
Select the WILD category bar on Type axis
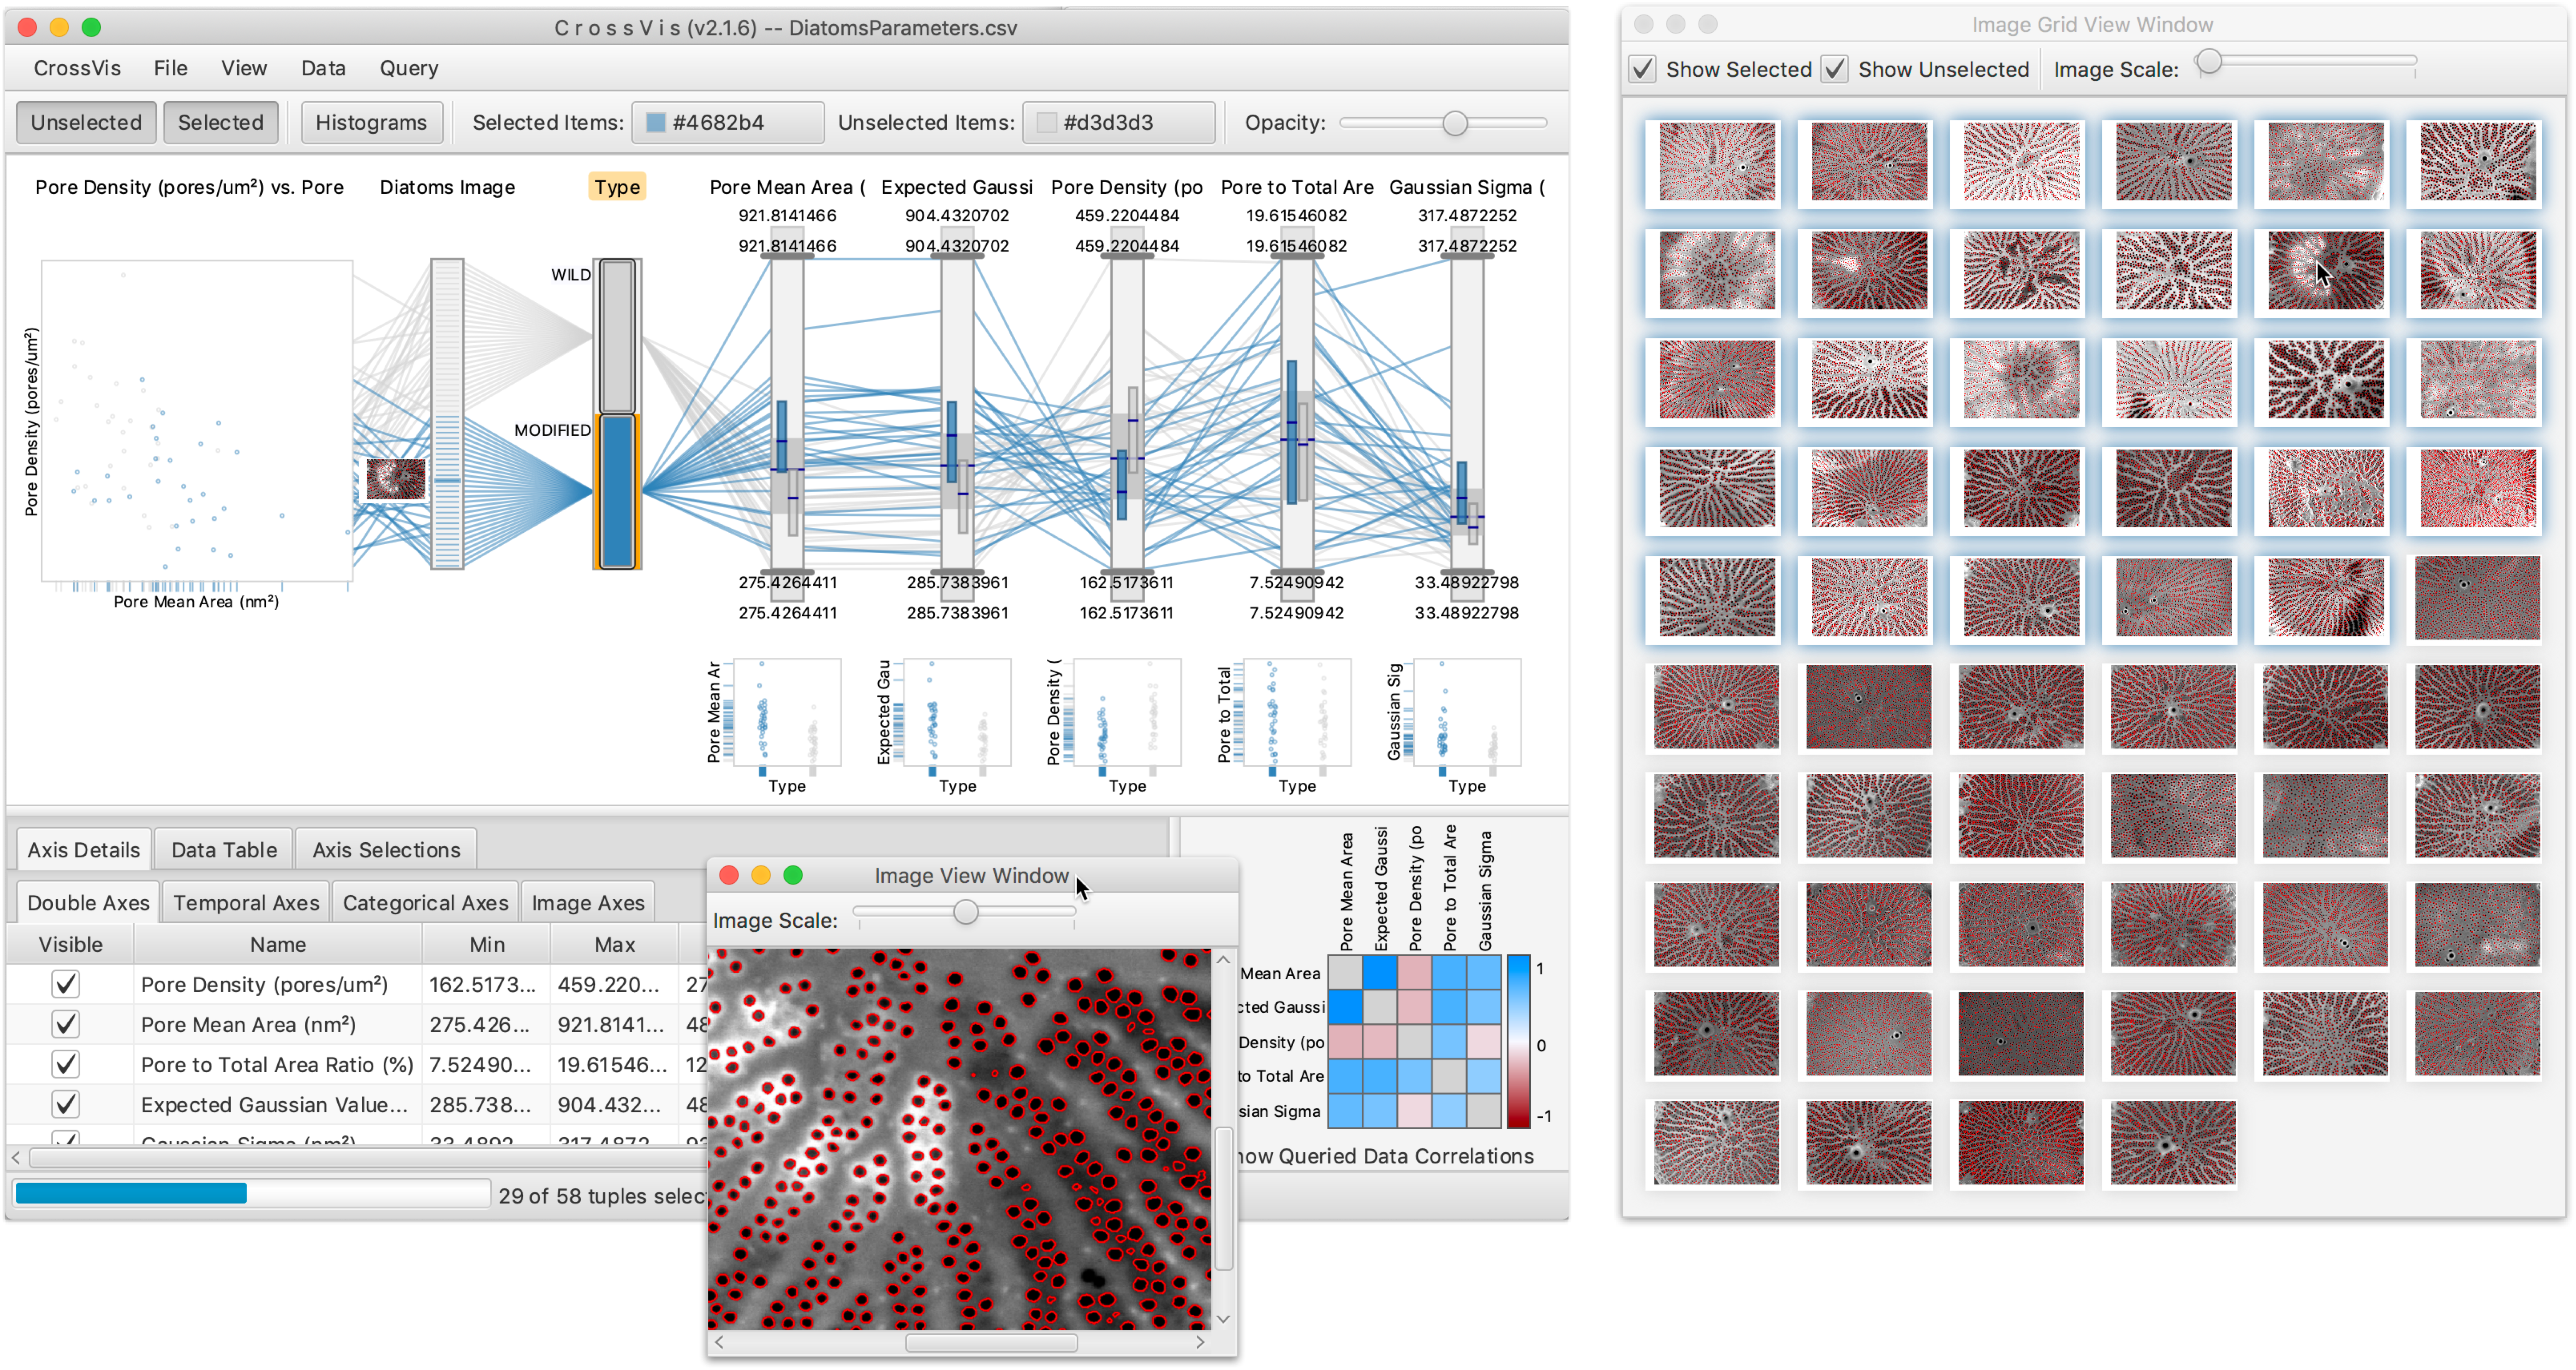click(617, 336)
